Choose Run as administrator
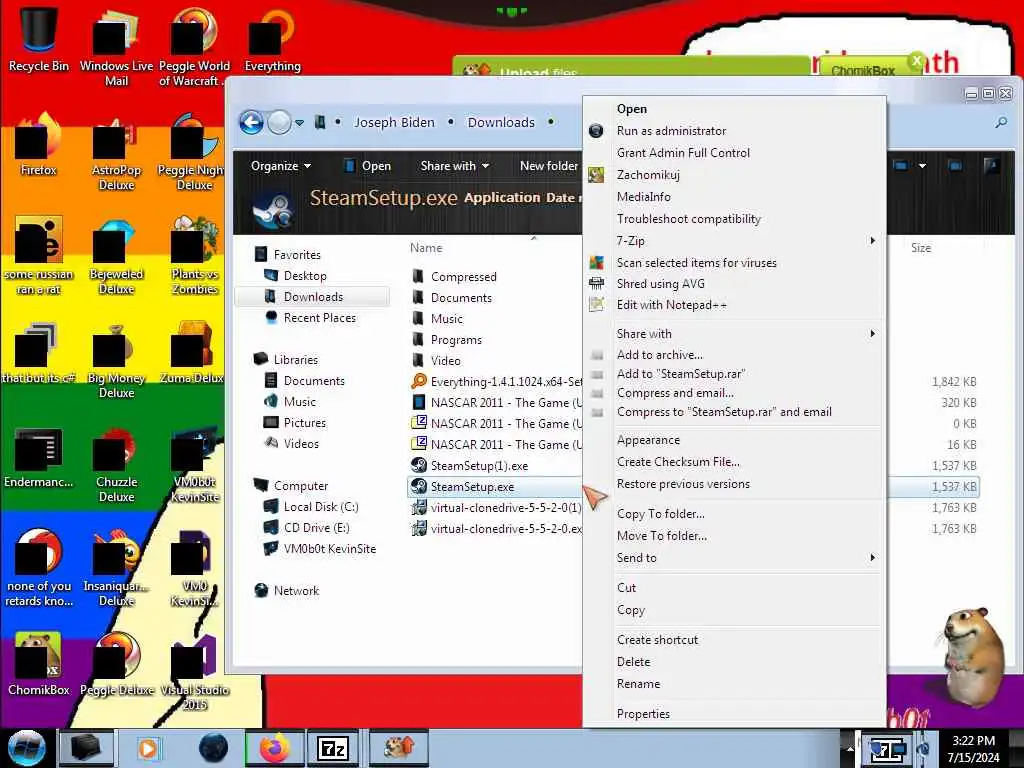1024x768 pixels. tap(734, 131)
